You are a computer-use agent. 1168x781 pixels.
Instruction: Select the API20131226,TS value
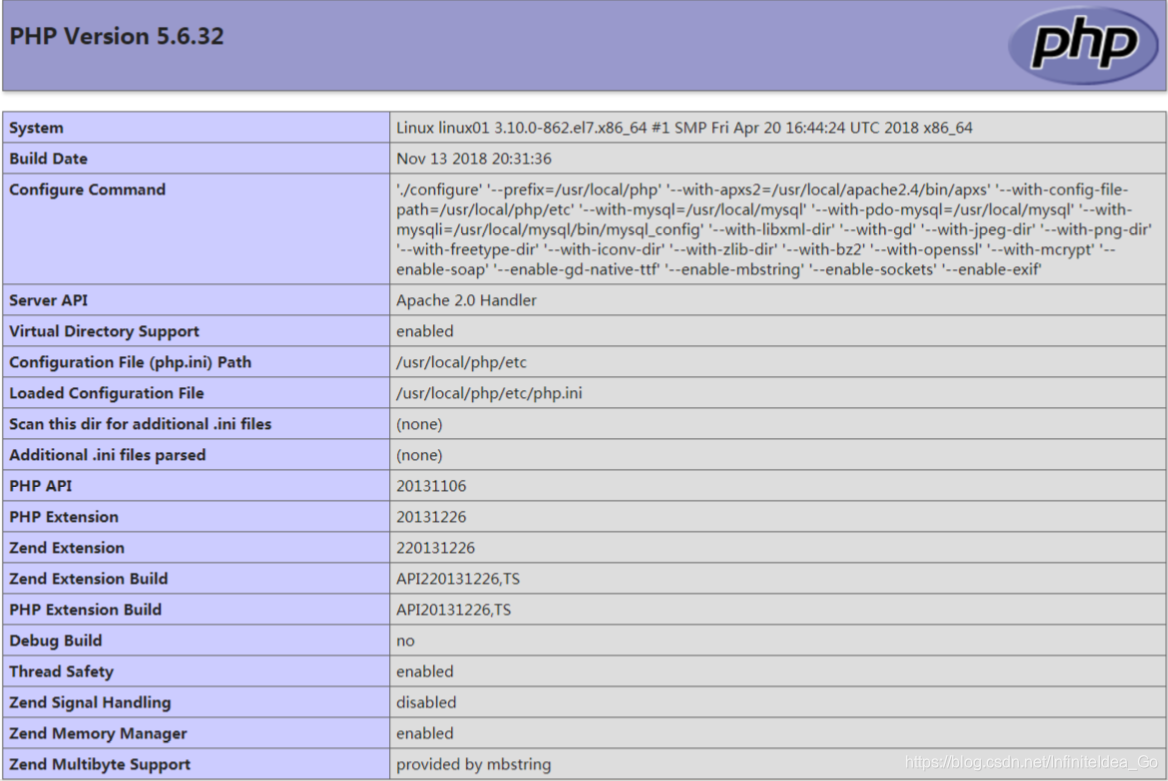click(454, 610)
